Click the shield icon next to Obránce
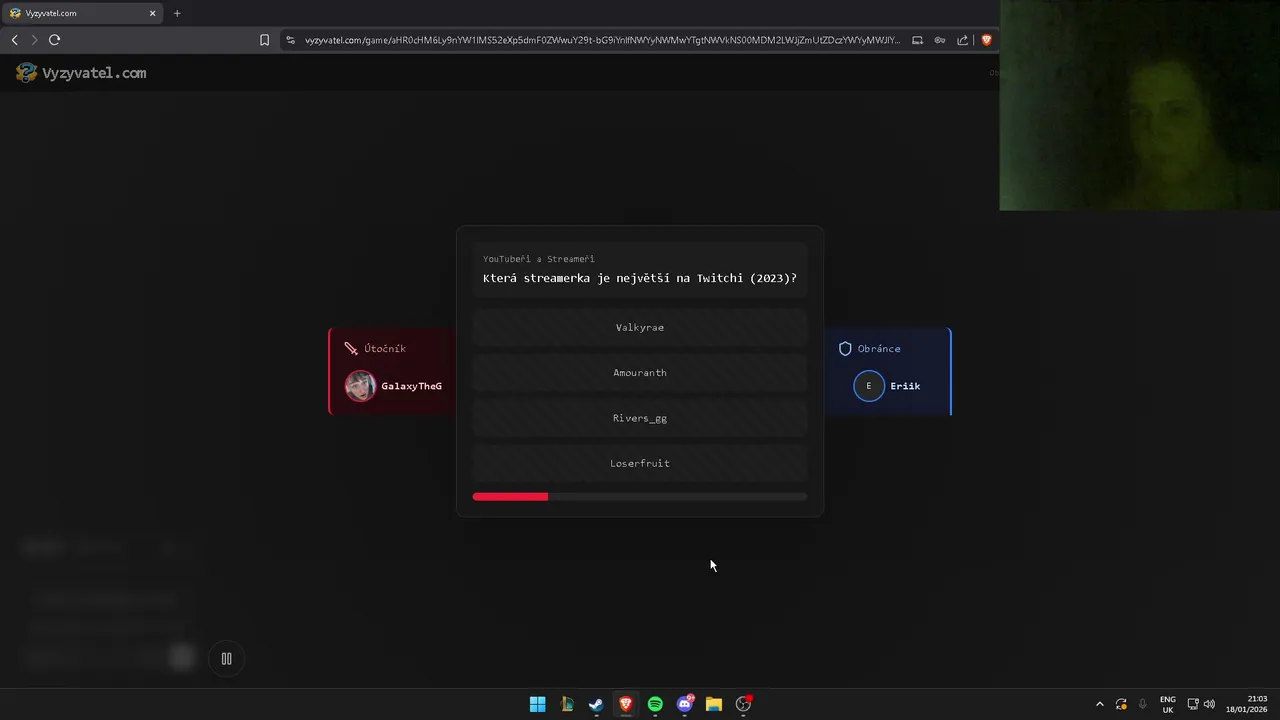The height and width of the screenshot is (720, 1280). tap(845, 349)
